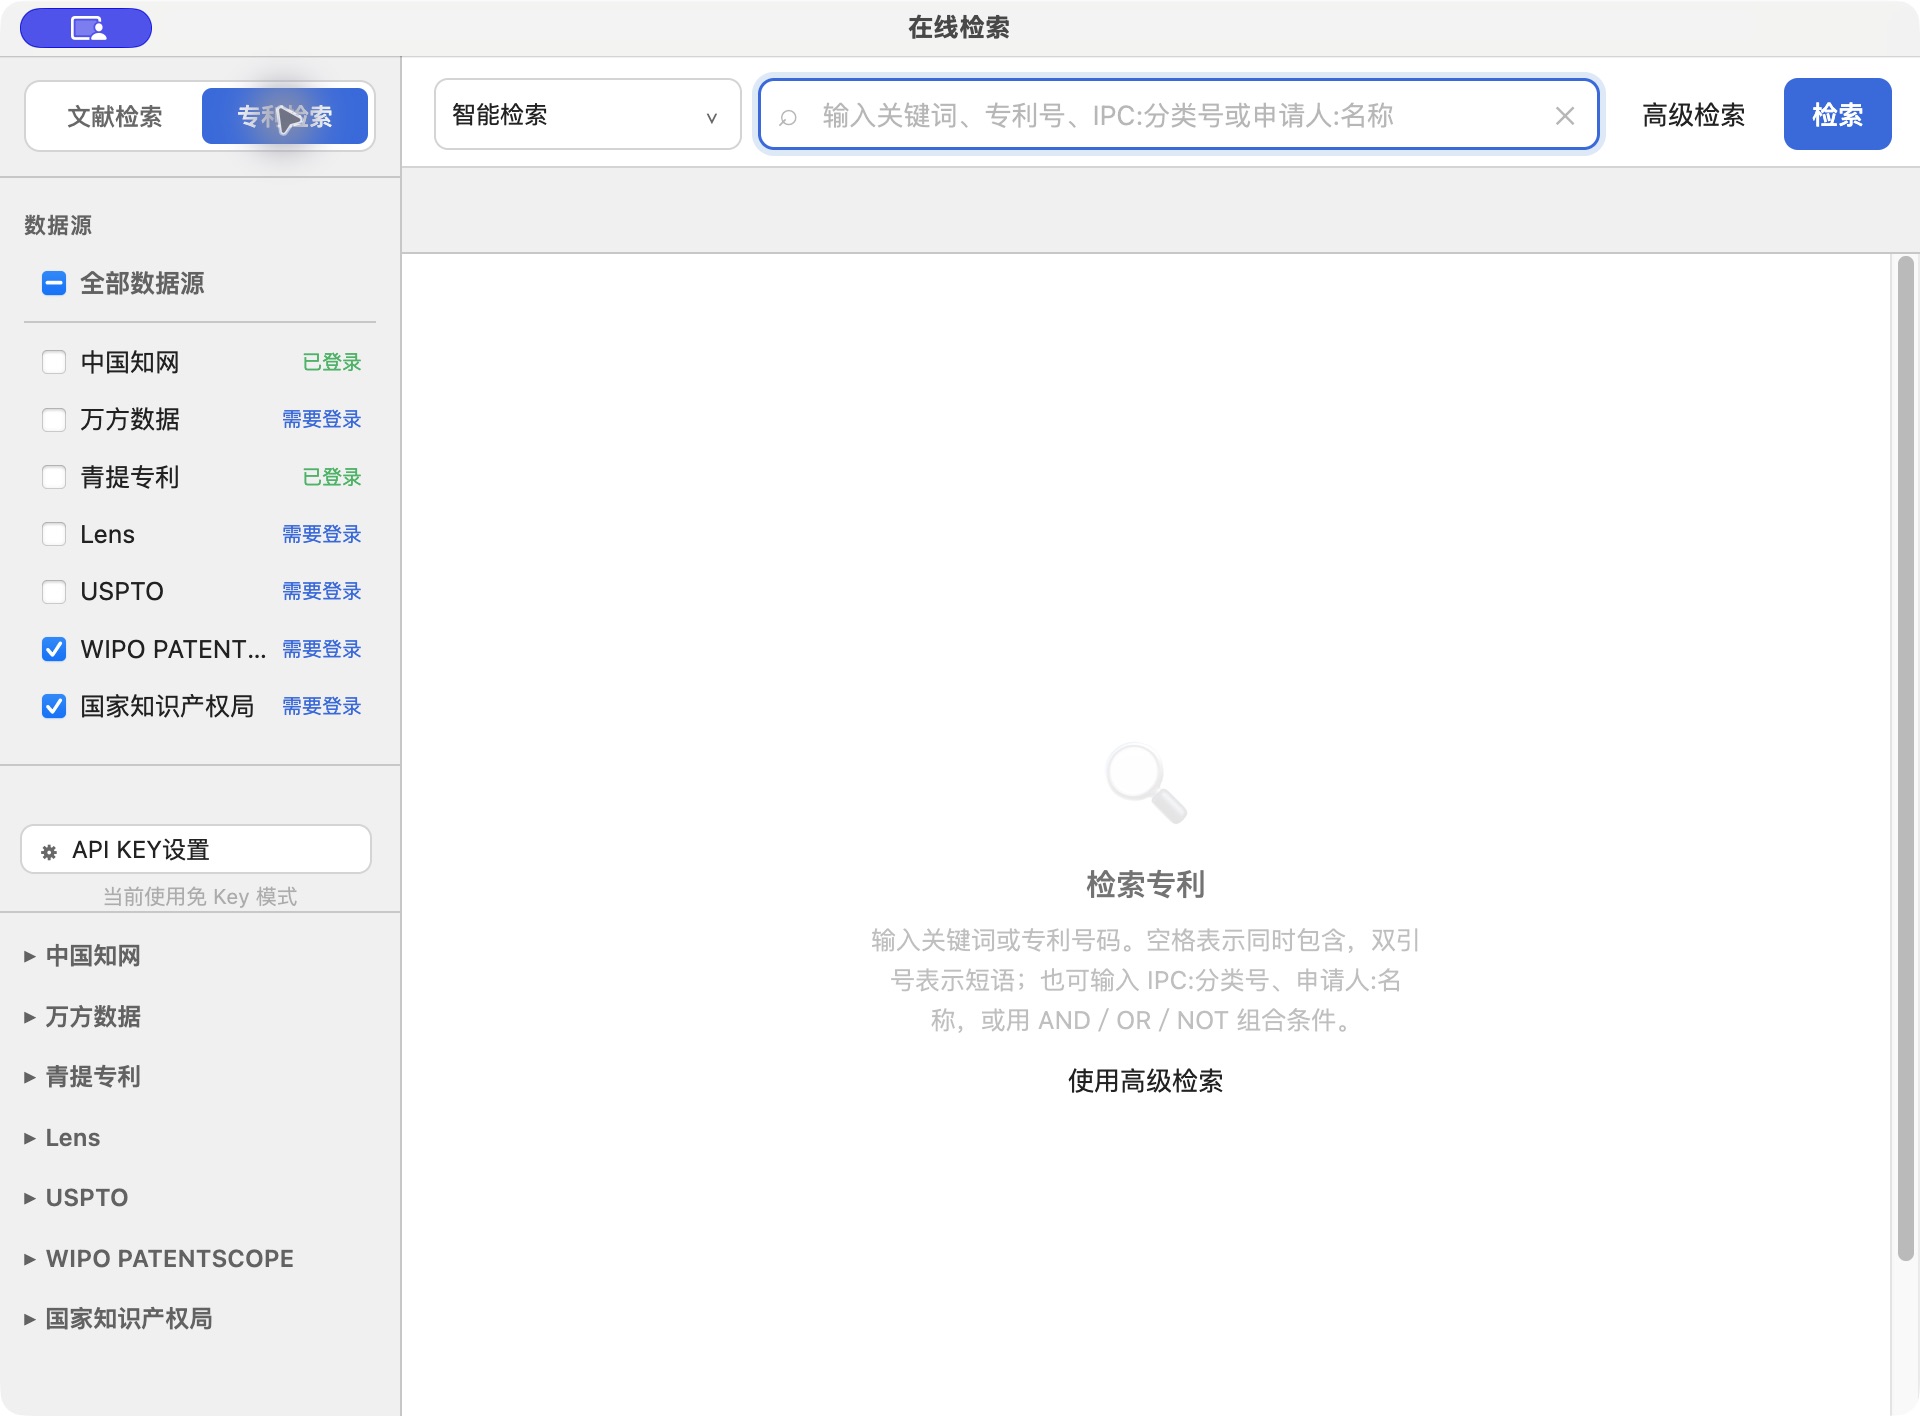Switch to the 专利检索 tab
This screenshot has height=1416, width=1920.
285,117
